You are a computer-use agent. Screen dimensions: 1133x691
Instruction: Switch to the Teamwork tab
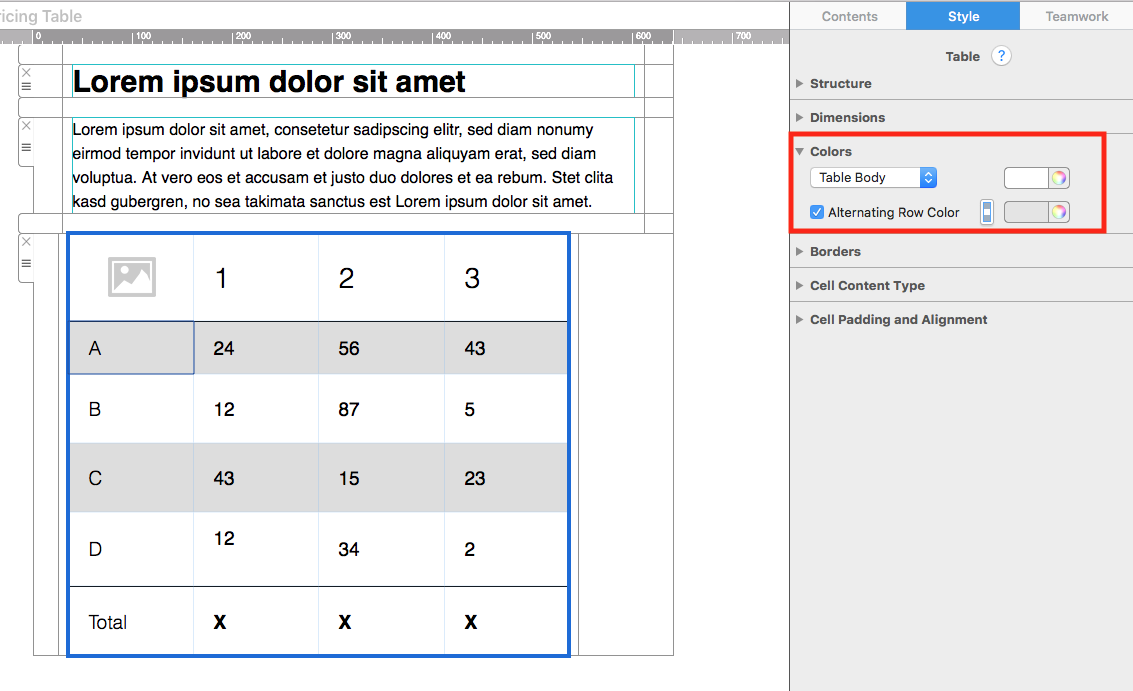pyautogui.click(x=1076, y=16)
